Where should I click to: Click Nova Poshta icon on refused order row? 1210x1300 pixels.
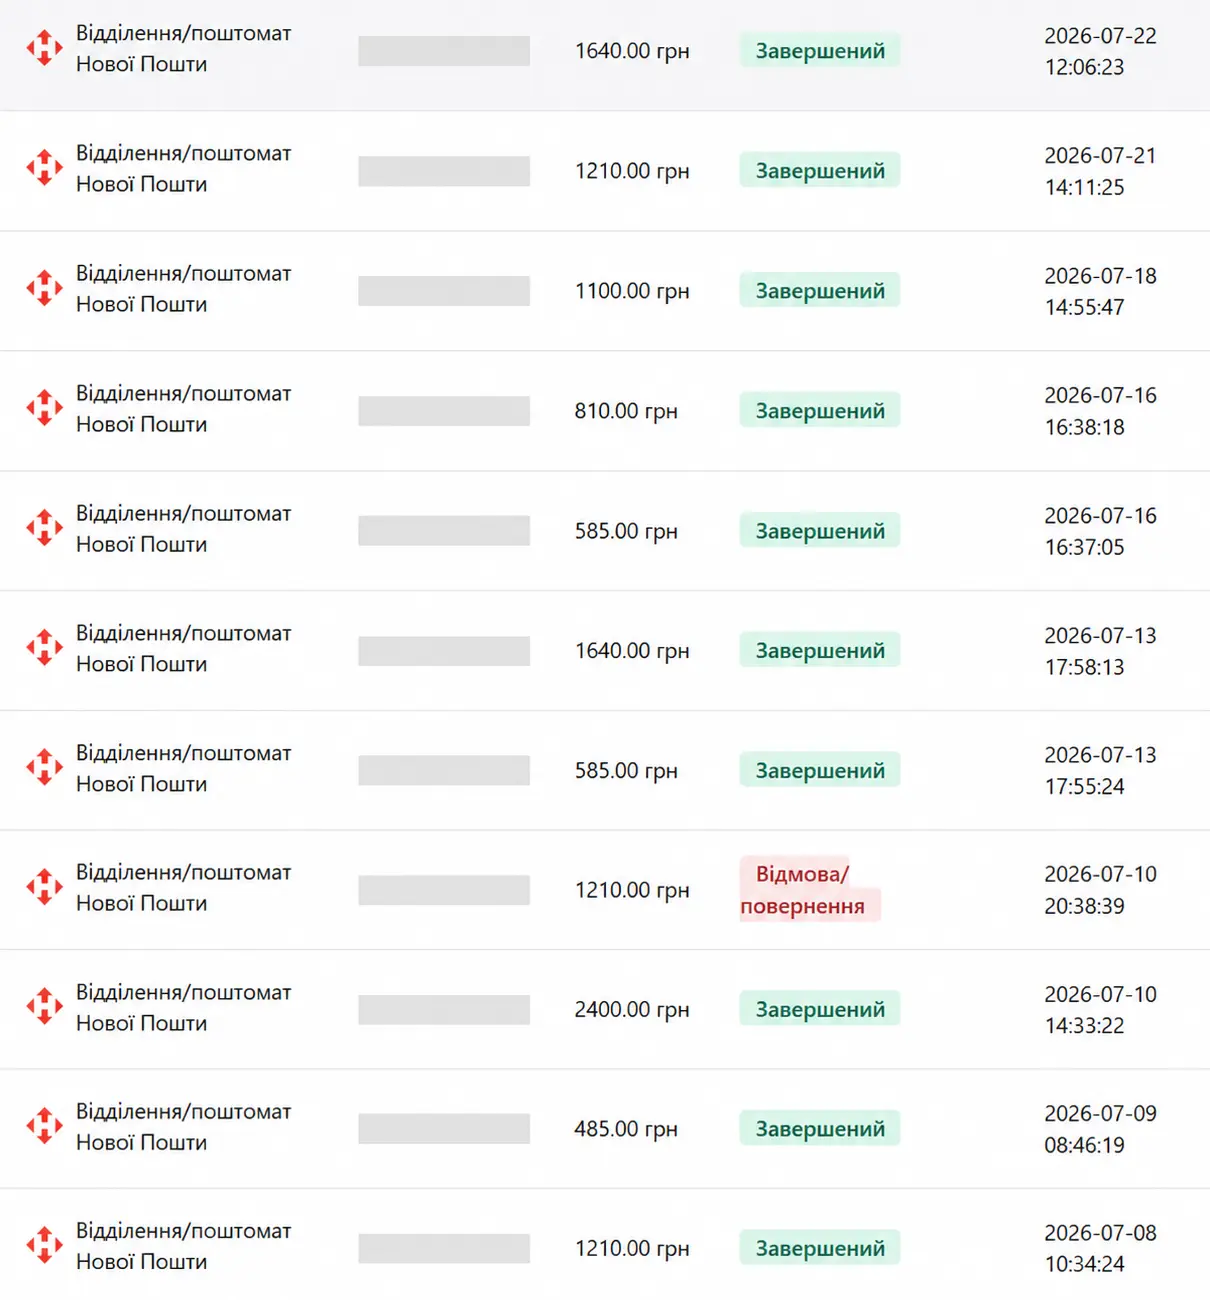pos(44,887)
